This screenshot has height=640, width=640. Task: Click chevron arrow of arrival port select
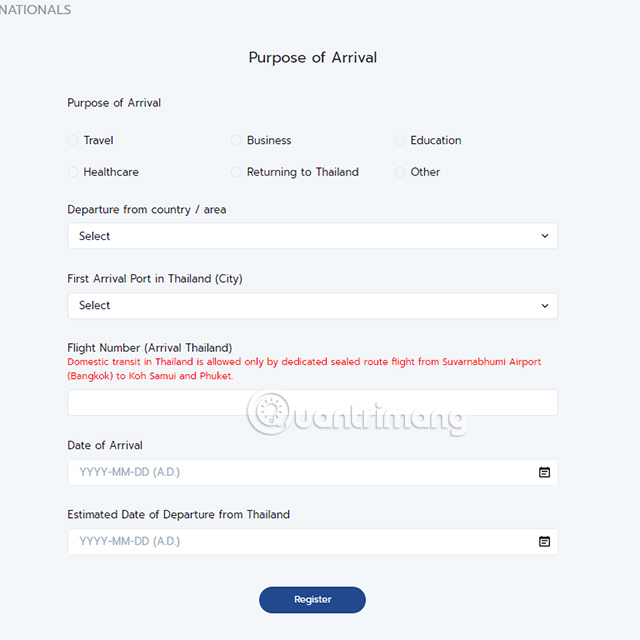[545, 305]
